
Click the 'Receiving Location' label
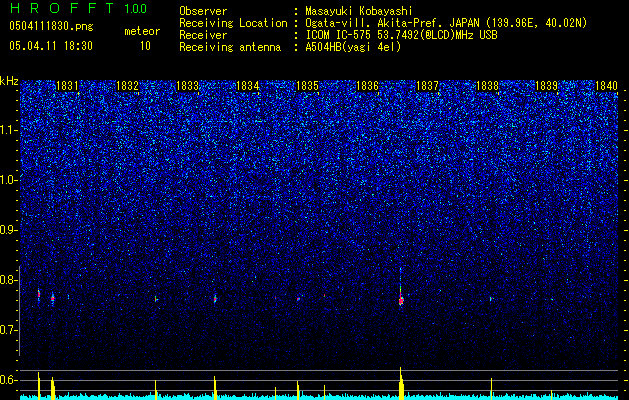(233, 23)
